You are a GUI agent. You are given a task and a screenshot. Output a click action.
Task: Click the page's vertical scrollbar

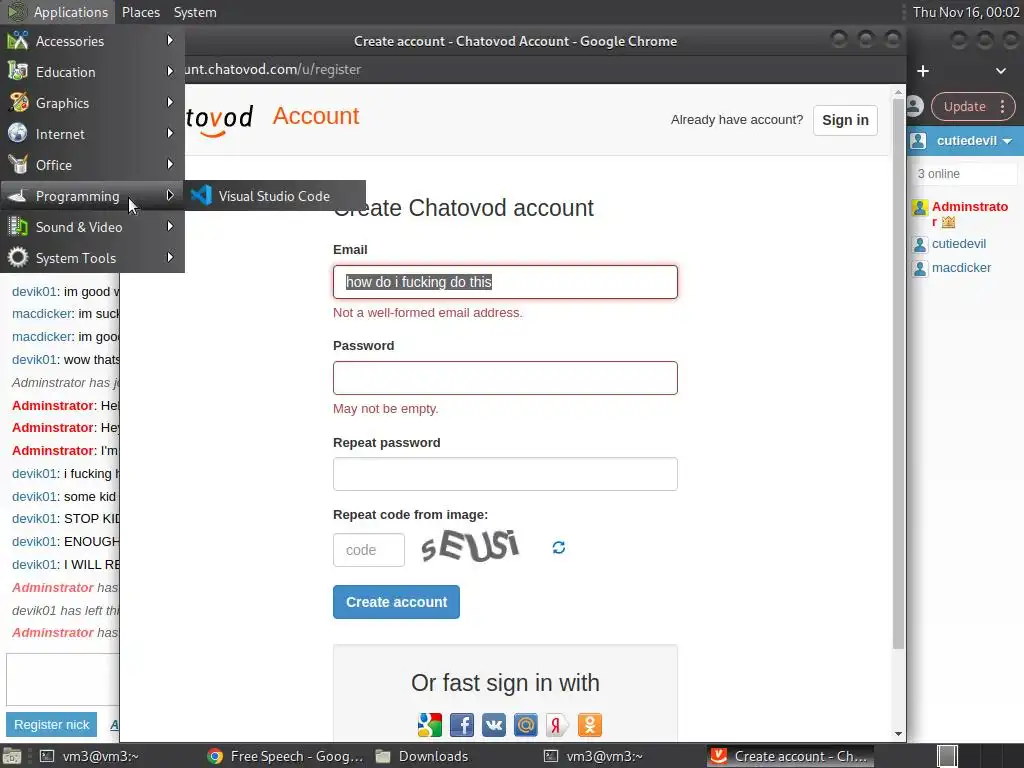(899, 372)
